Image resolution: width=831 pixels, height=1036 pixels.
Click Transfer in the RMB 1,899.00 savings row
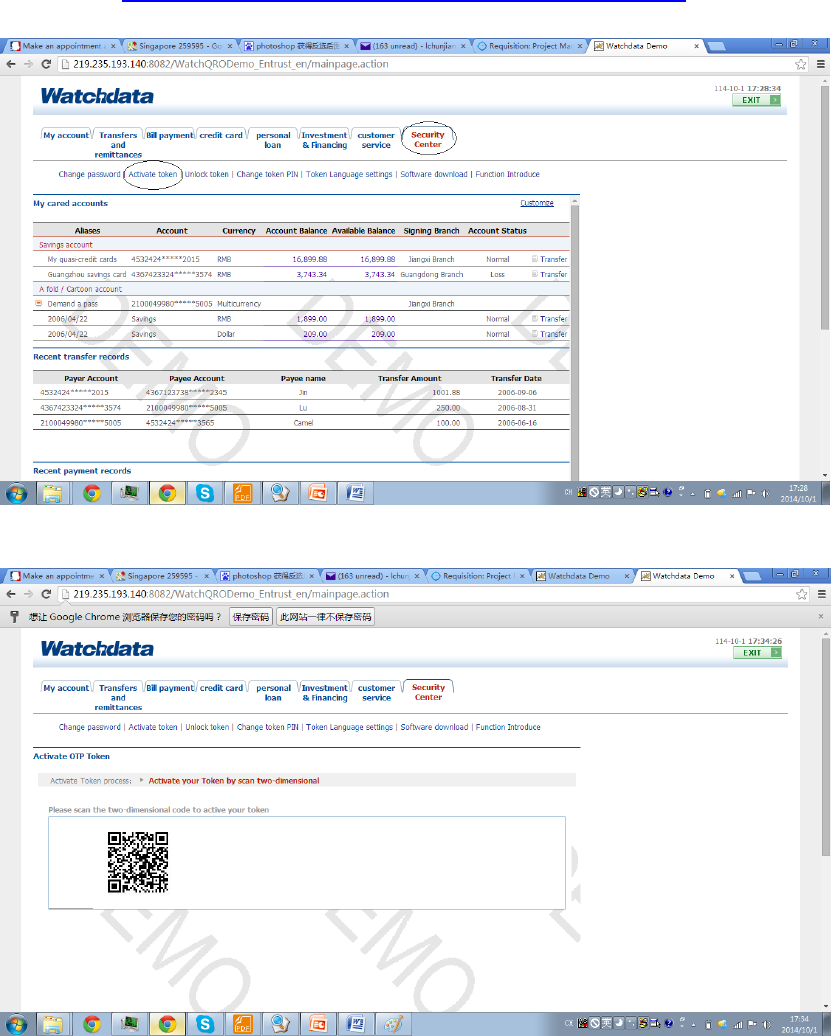point(554,318)
